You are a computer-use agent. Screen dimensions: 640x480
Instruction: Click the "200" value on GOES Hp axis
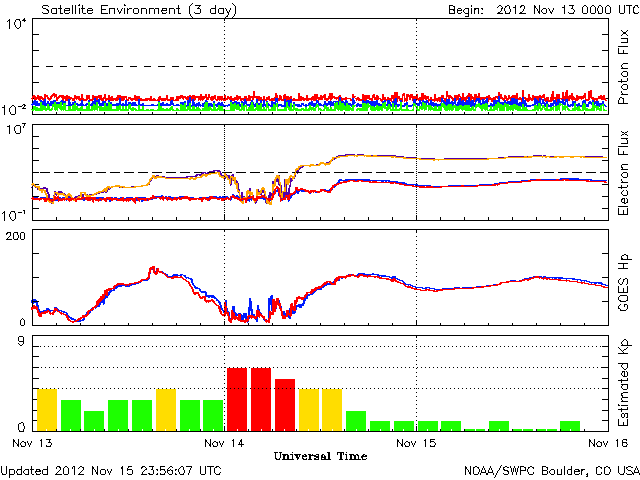[16, 236]
